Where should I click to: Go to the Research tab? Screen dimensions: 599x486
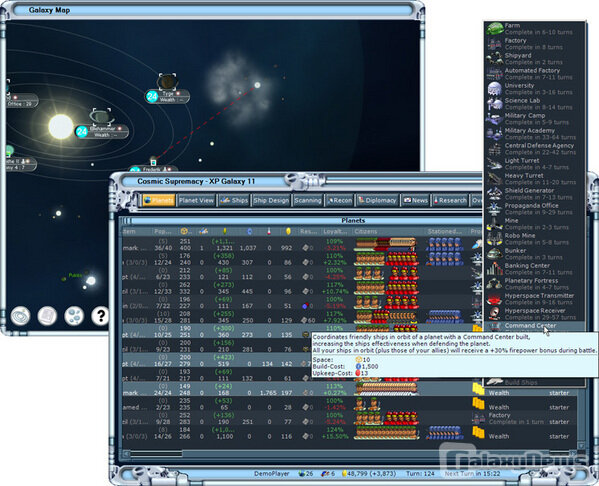pos(450,200)
